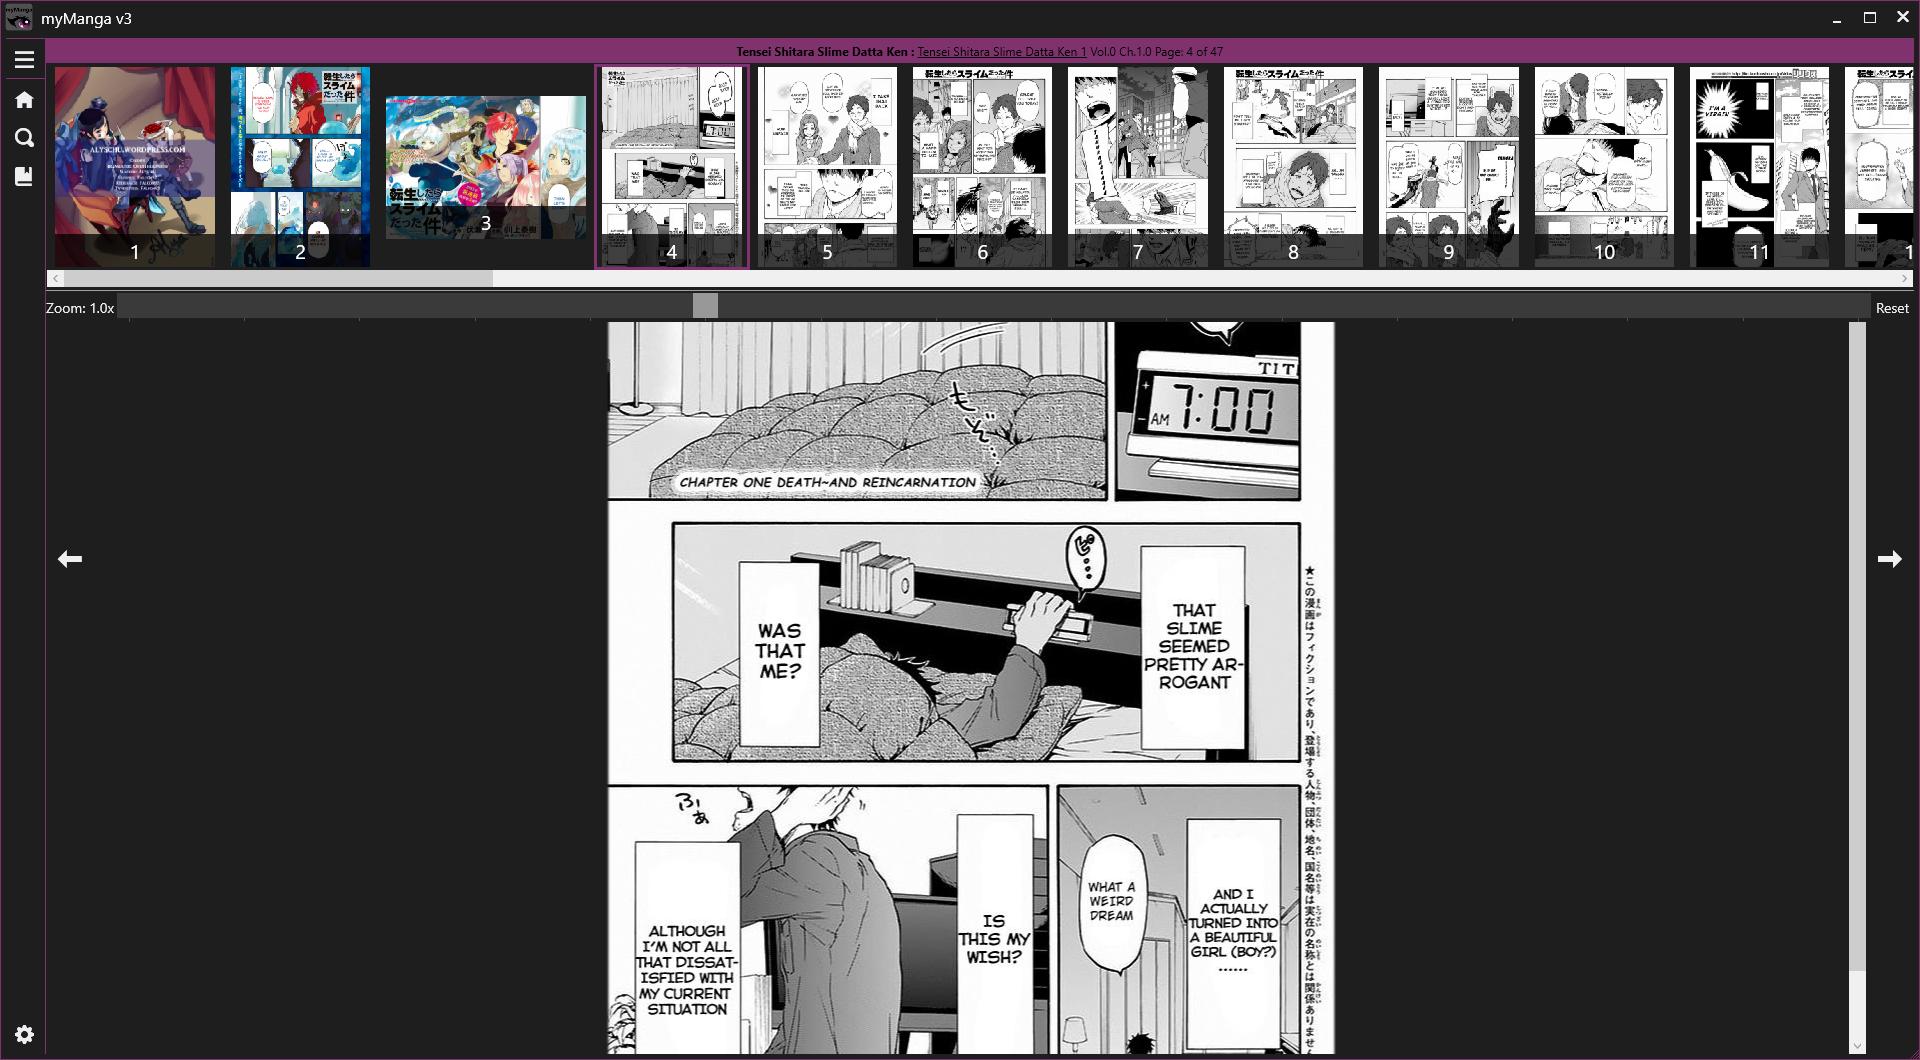The height and width of the screenshot is (1060, 1920).
Task: Open the hamburger menu in the sidebar
Action: 24,60
